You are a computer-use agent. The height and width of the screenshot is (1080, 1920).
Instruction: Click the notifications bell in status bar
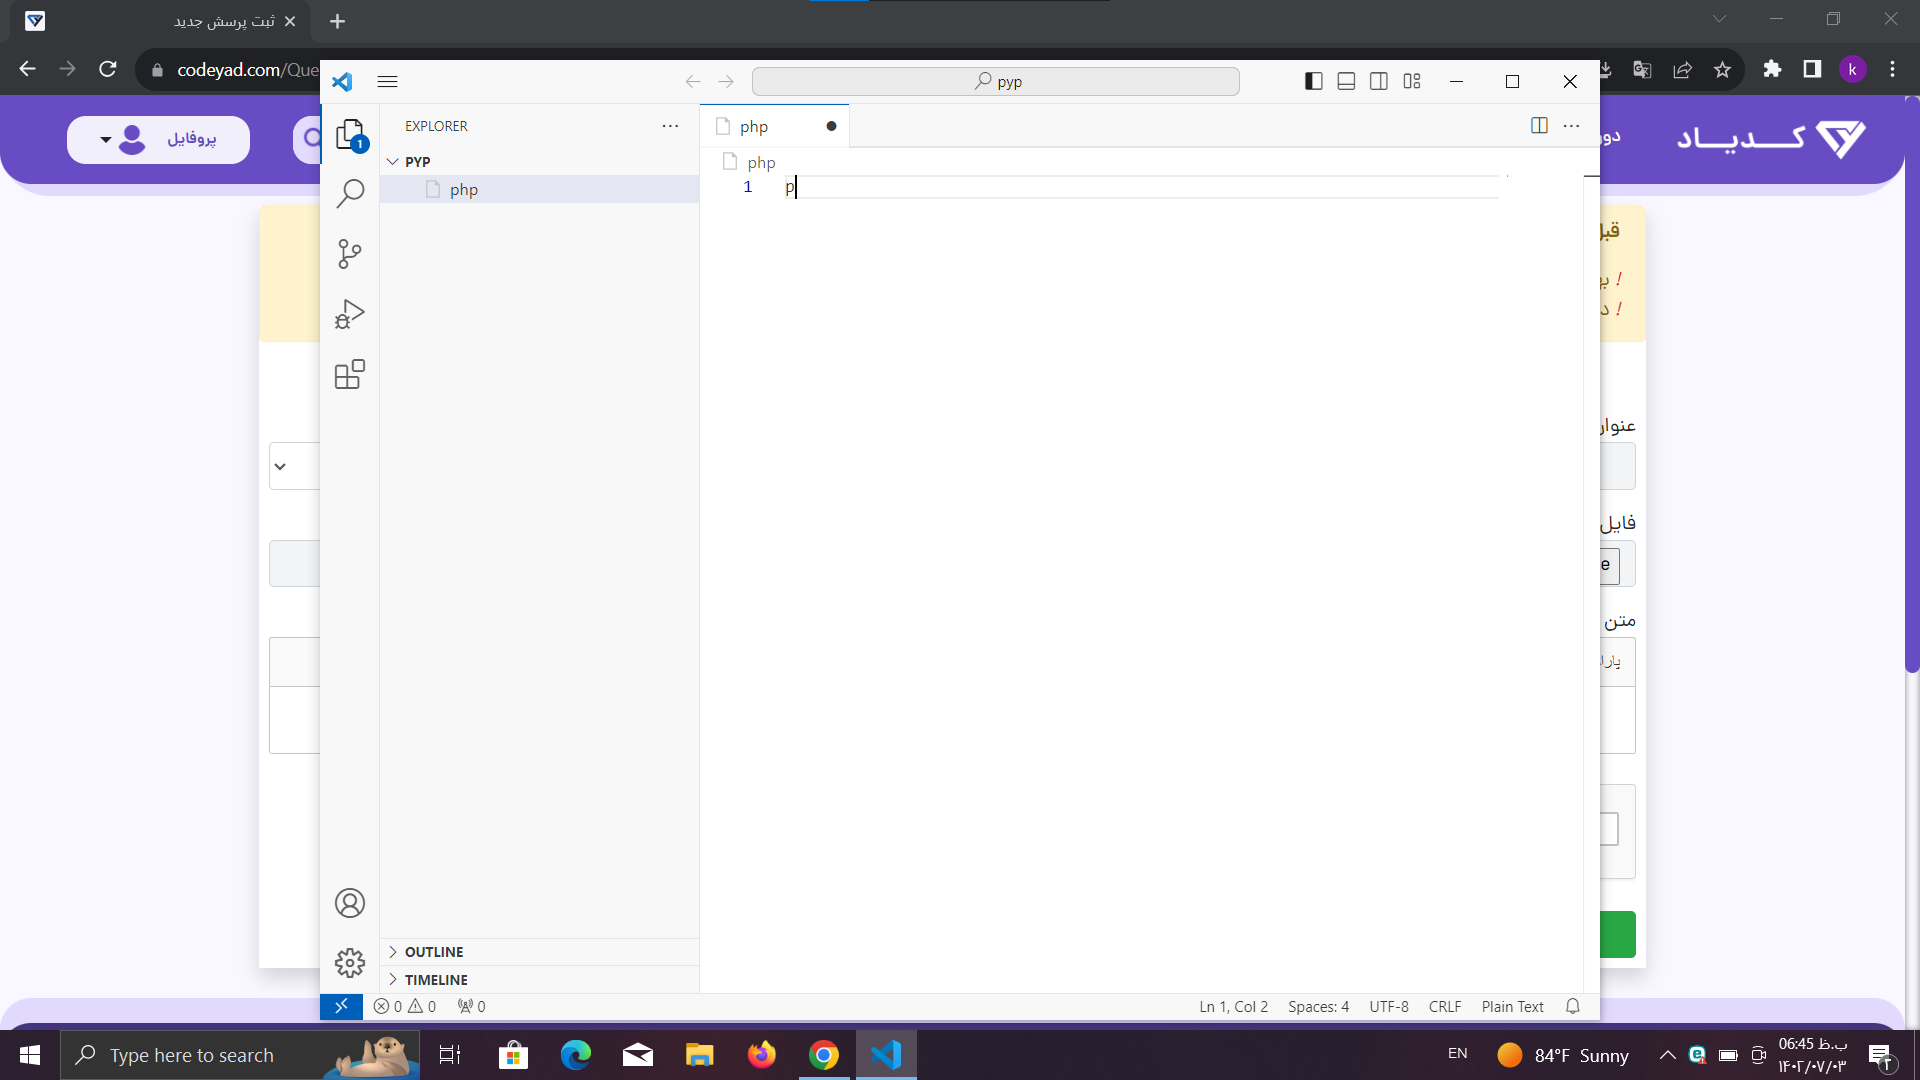pos(1573,1006)
